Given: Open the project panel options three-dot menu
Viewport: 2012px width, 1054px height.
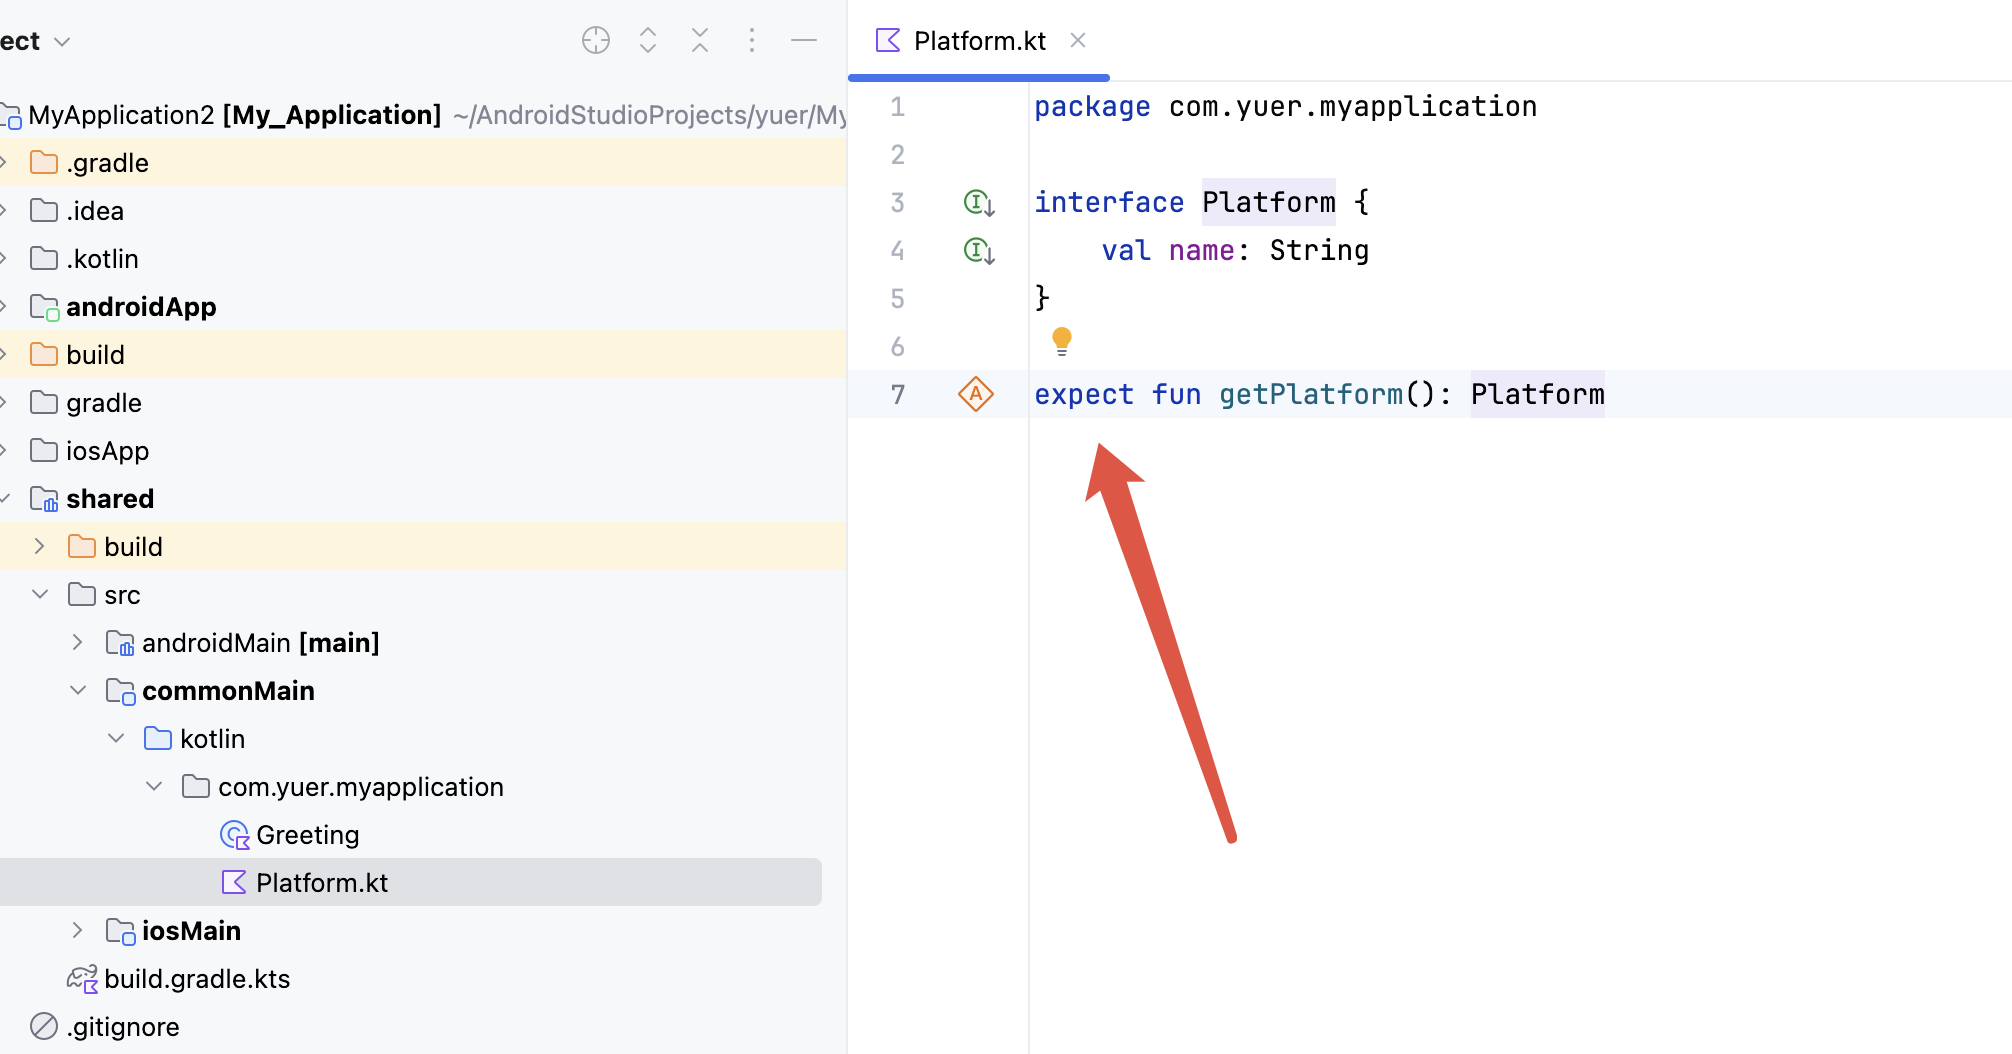Looking at the screenshot, I should pyautogui.click(x=752, y=40).
